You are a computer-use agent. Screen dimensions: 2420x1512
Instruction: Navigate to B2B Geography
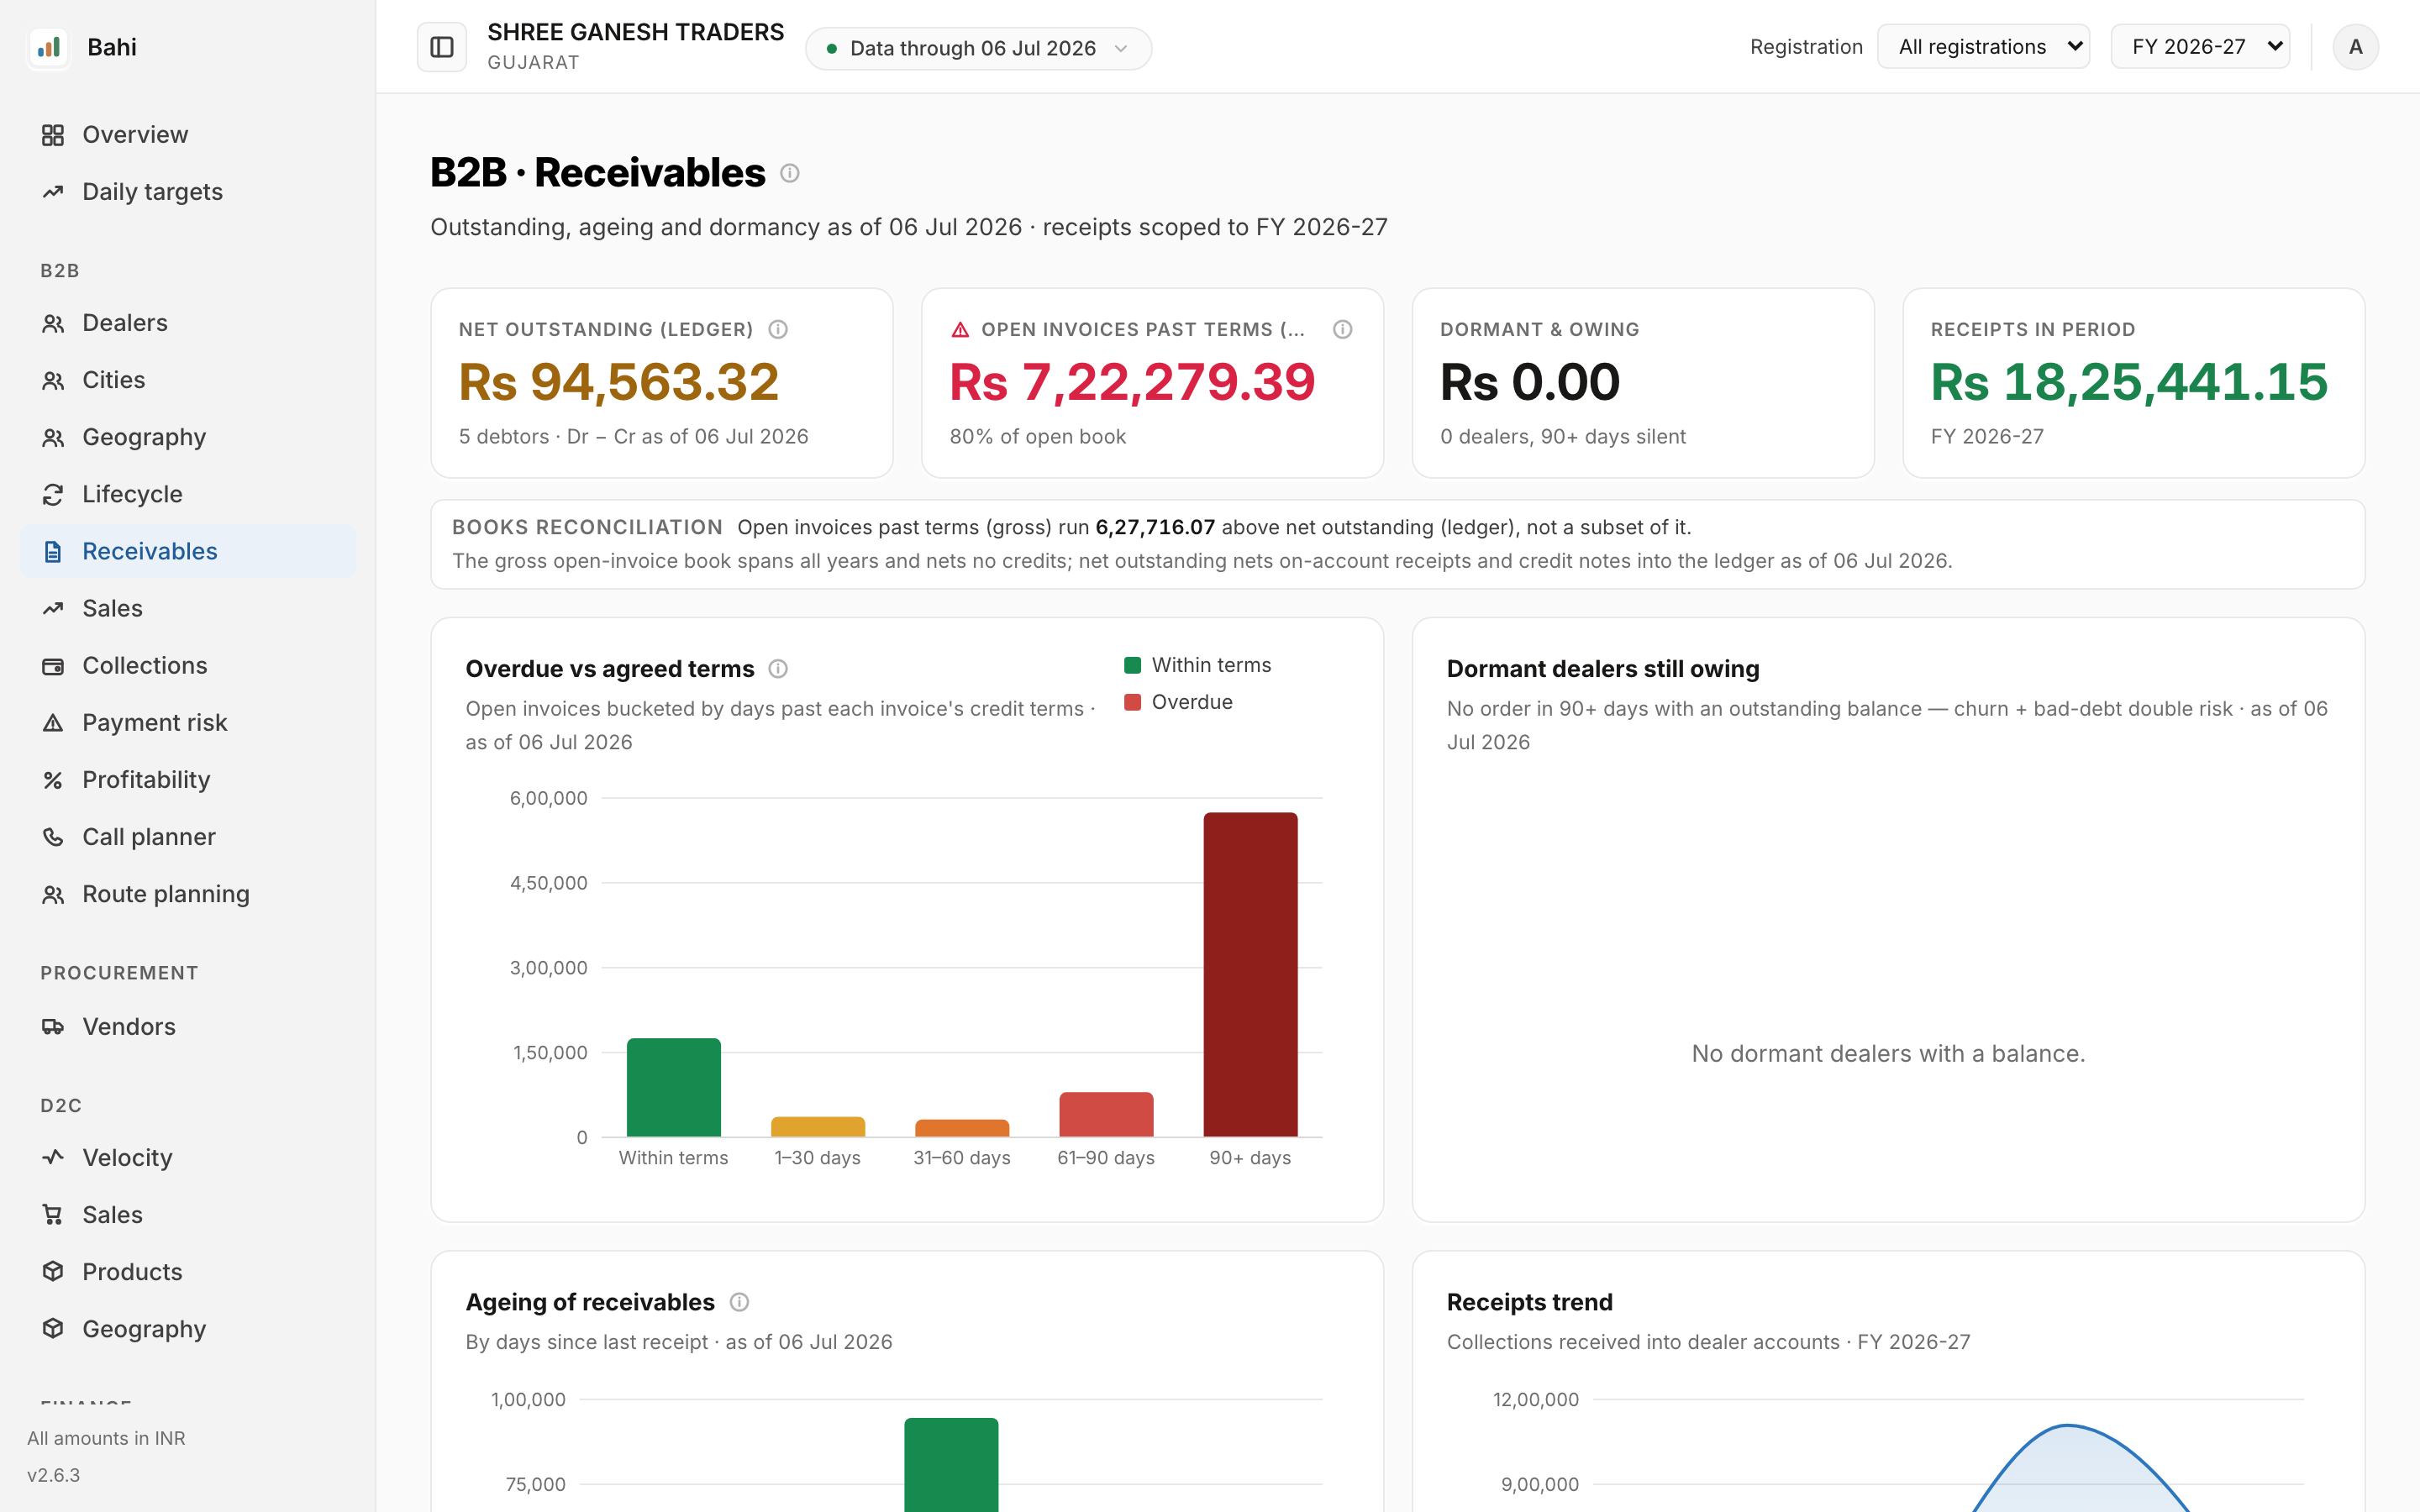tap(188, 437)
